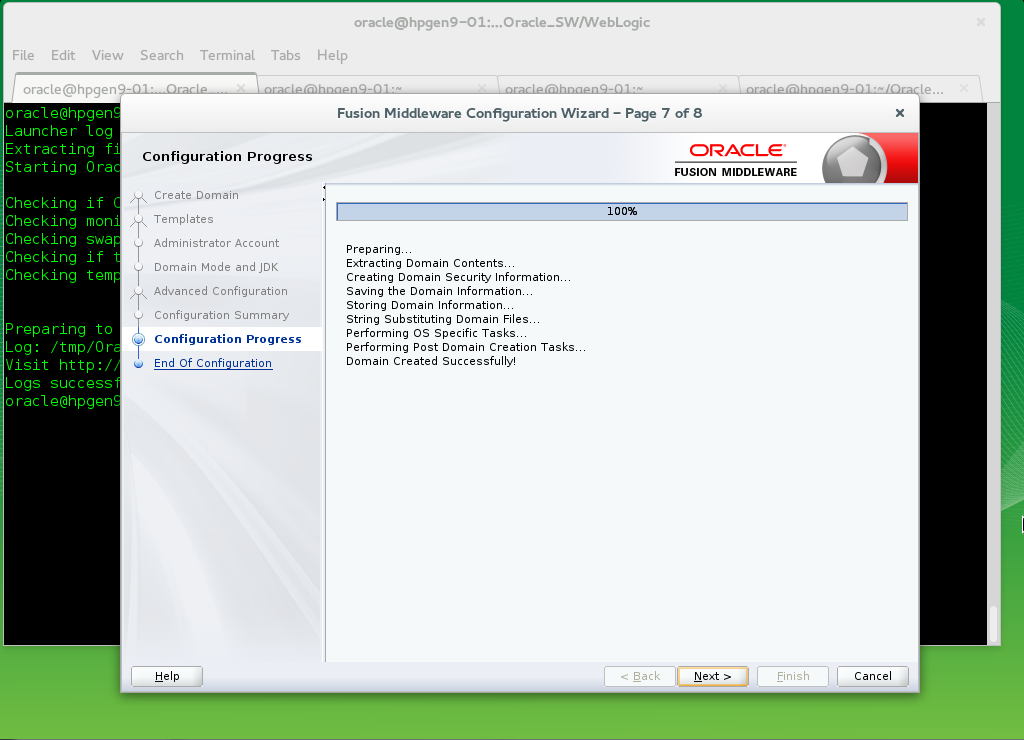Click the Cancel button
This screenshot has width=1024, height=740.
point(872,676)
